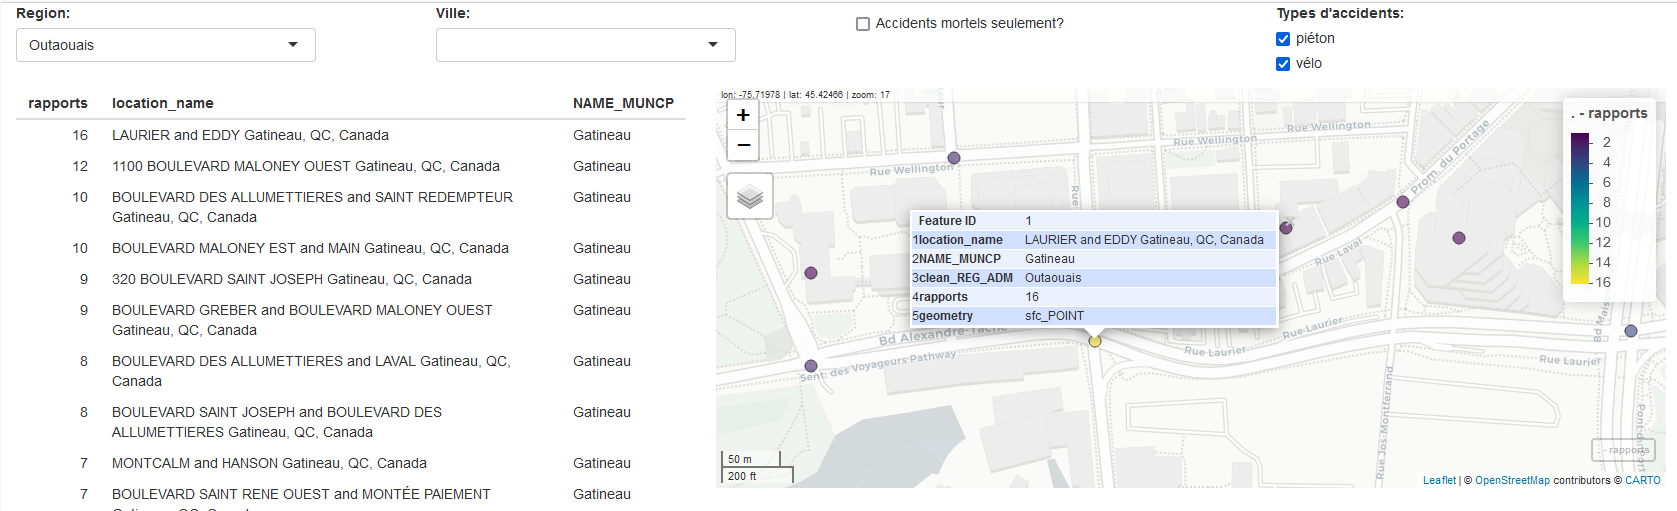Viewport: 1677px width, 511px height.
Task: Select row BOULEVARD SAINT RENE OUEST and MONTÉE PAIEMENT
Action: (351, 495)
